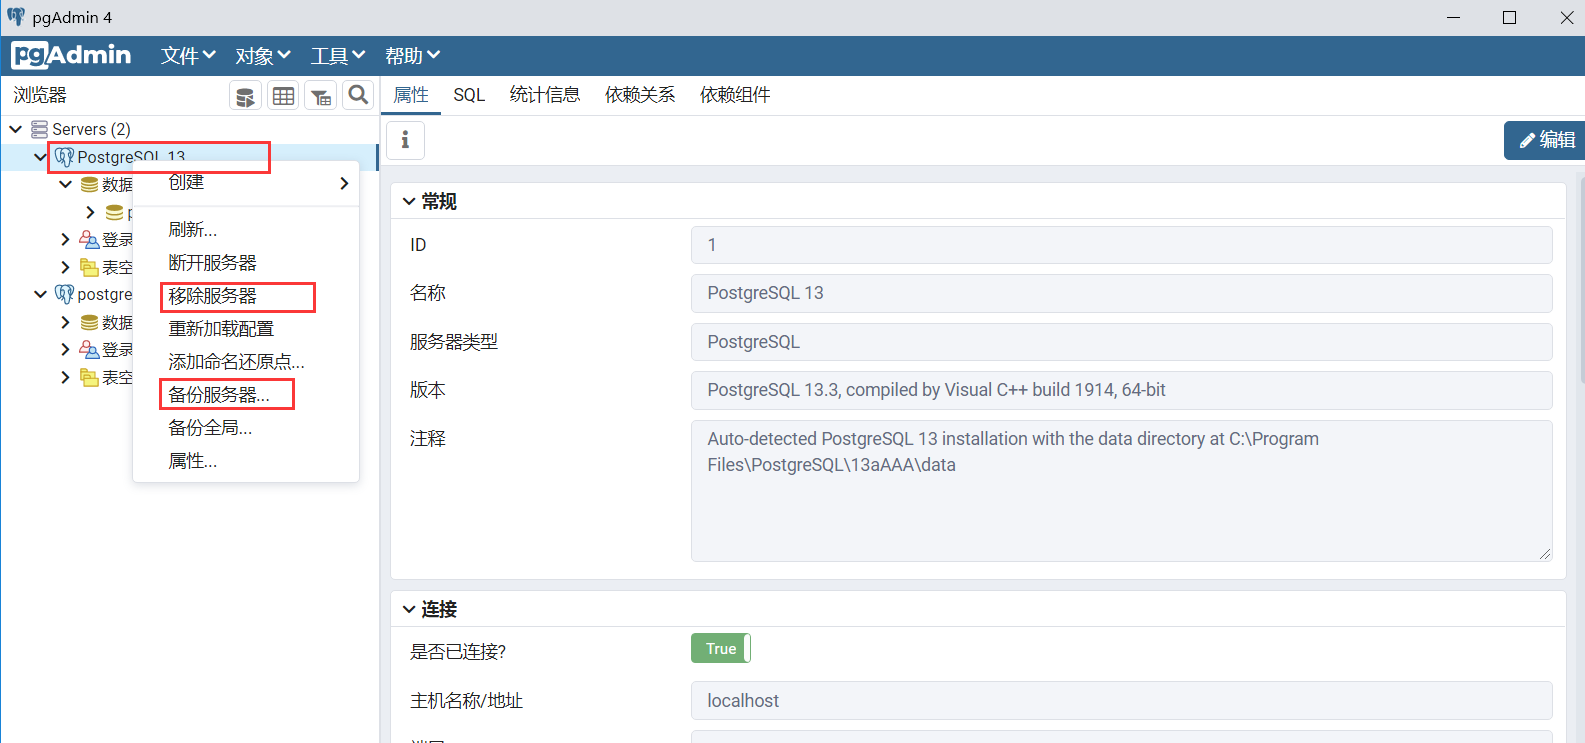Switch to the 依赖组件 tab

[735, 95]
